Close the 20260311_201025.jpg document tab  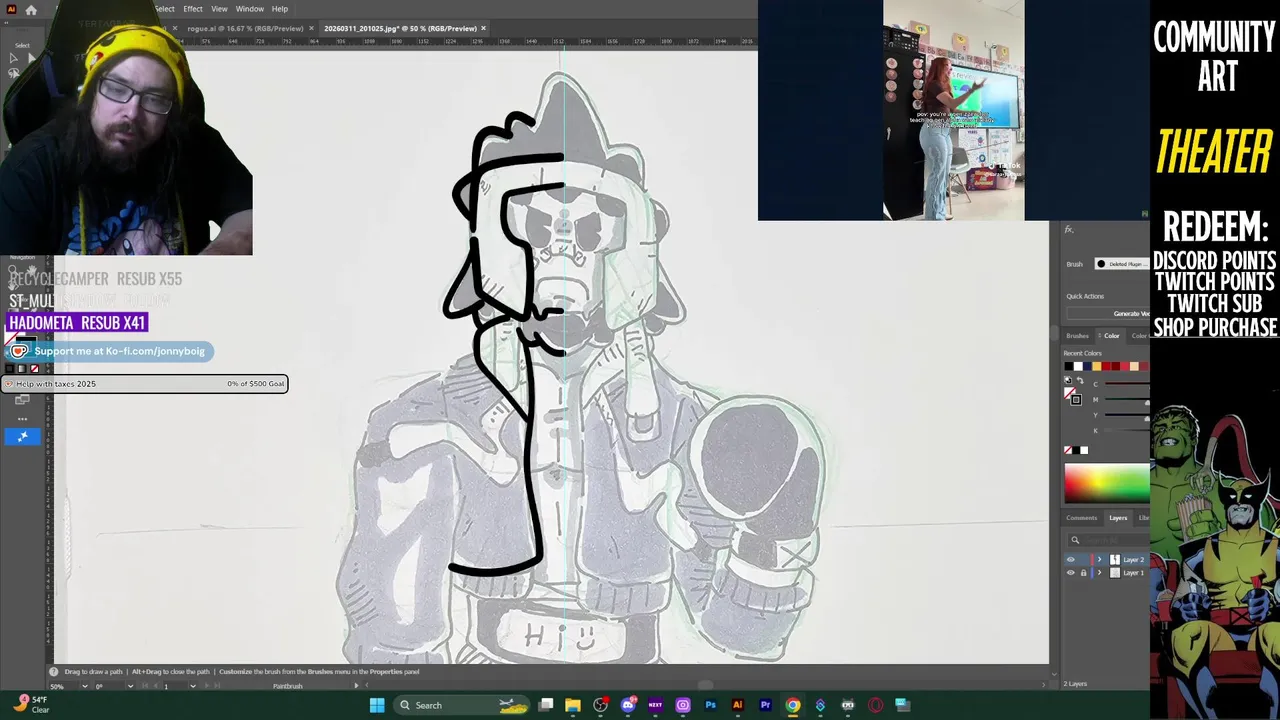pos(484,28)
